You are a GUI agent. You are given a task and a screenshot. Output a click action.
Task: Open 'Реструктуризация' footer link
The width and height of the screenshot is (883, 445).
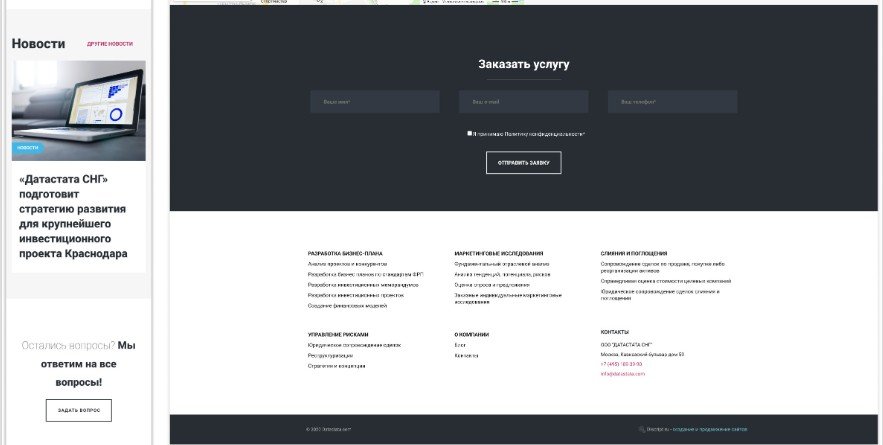(x=330, y=355)
